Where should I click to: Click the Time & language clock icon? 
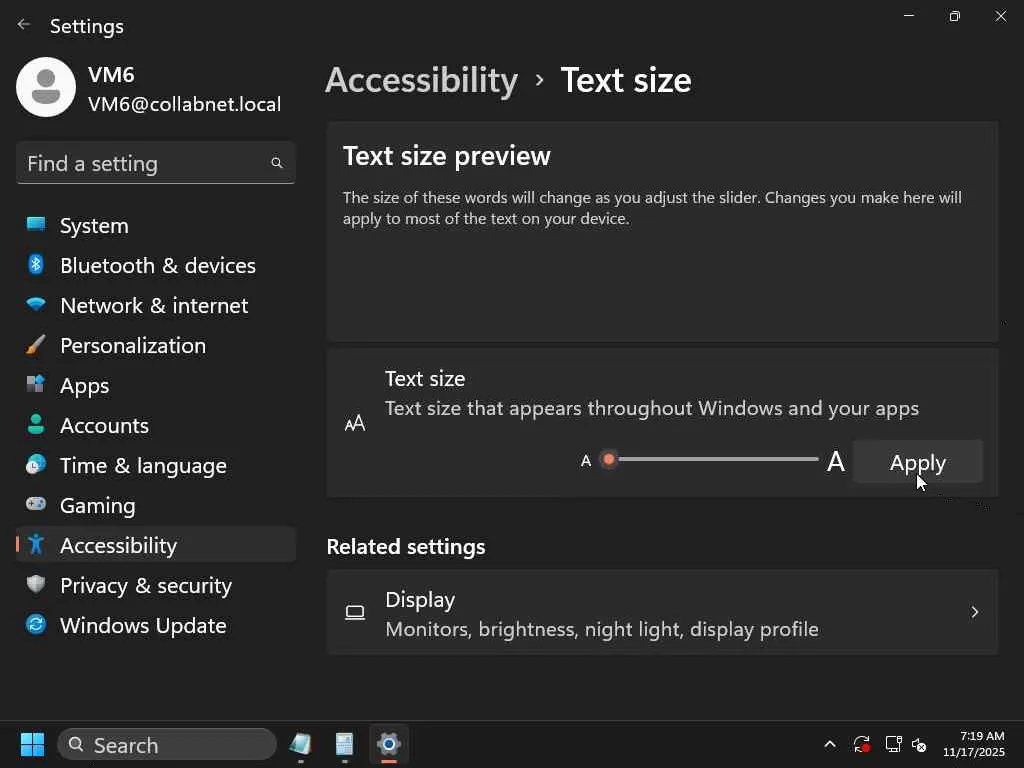click(36, 464)
